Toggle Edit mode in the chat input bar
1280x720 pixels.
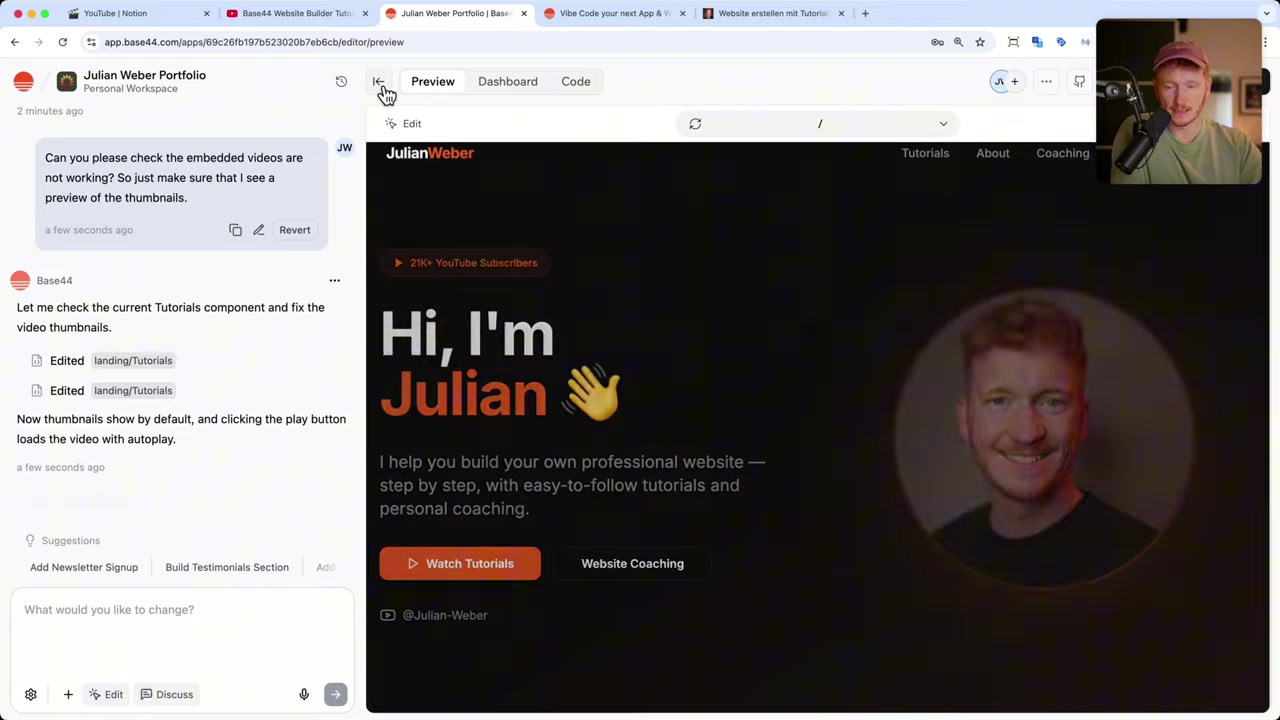click(x=106, y=694)
